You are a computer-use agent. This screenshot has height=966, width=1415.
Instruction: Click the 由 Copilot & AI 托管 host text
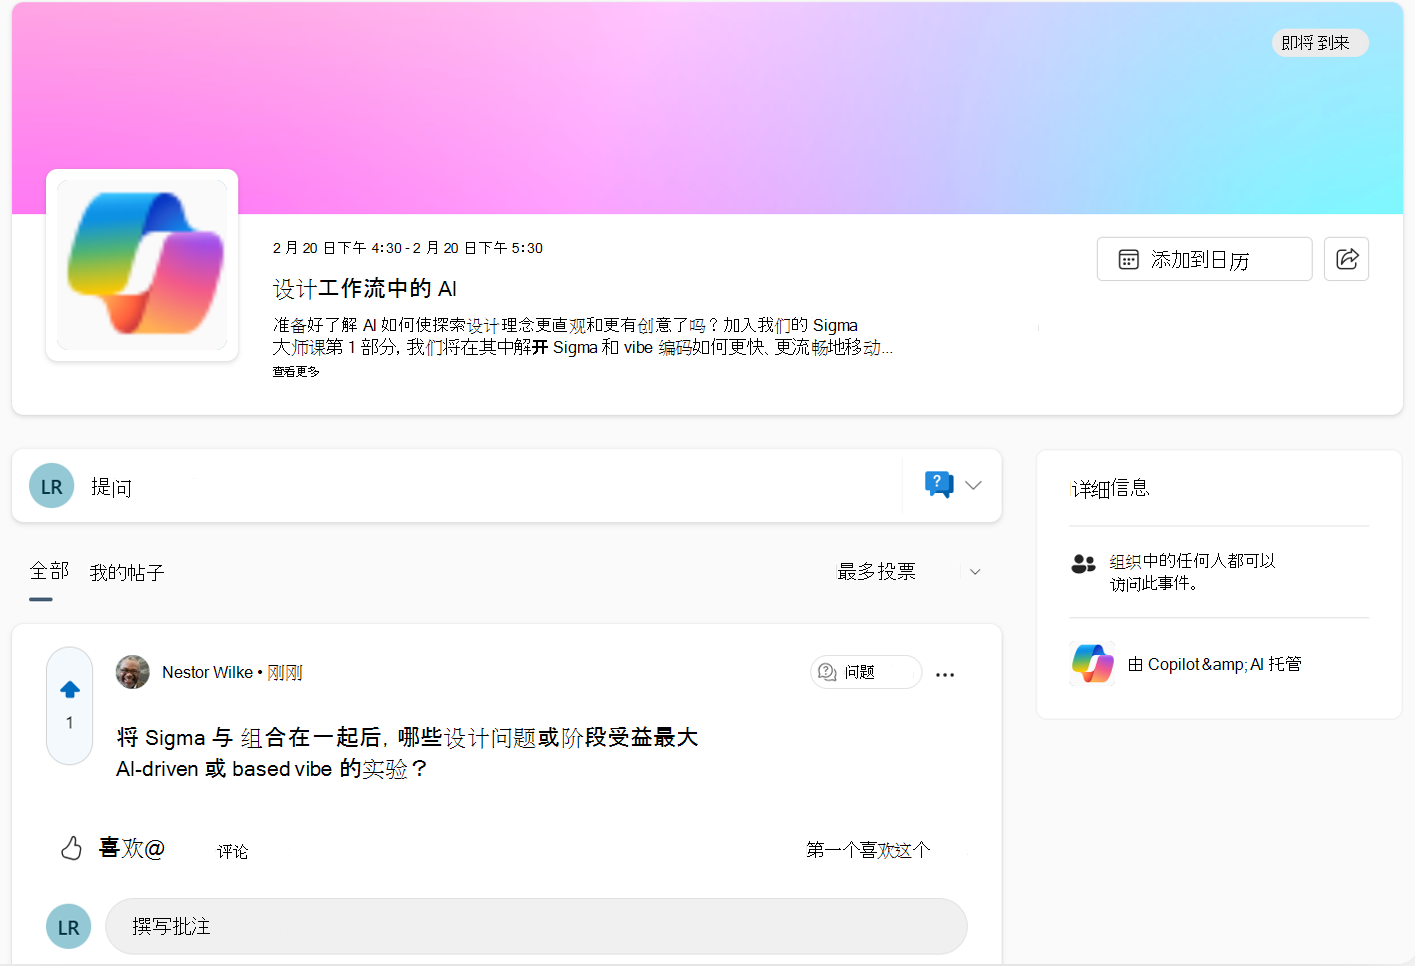(1214, 664)
